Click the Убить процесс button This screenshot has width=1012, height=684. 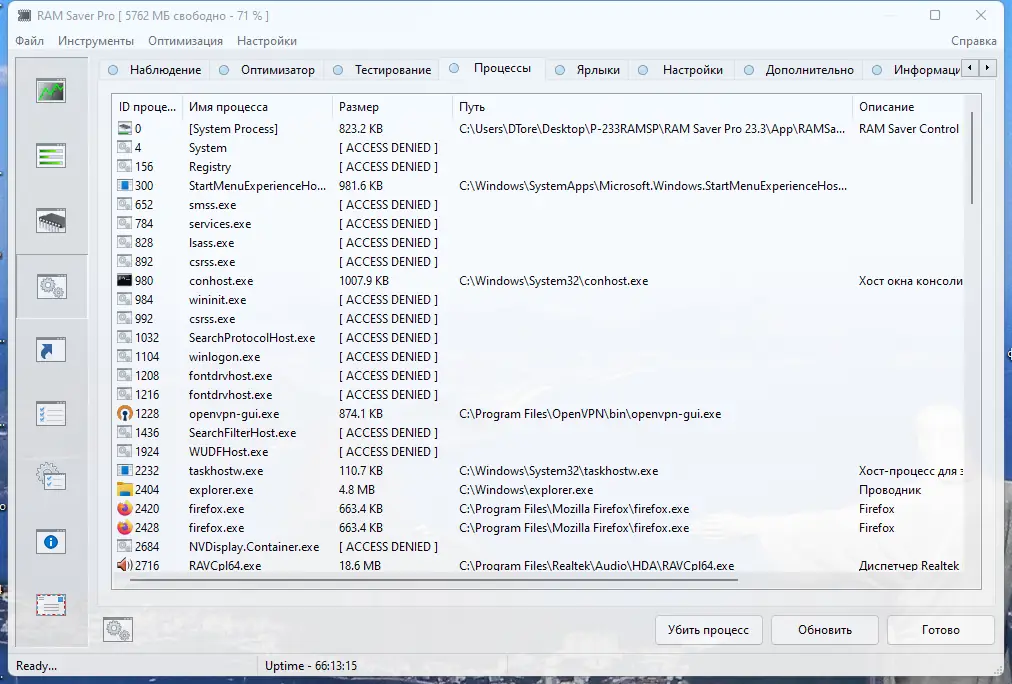click(709, 630)
